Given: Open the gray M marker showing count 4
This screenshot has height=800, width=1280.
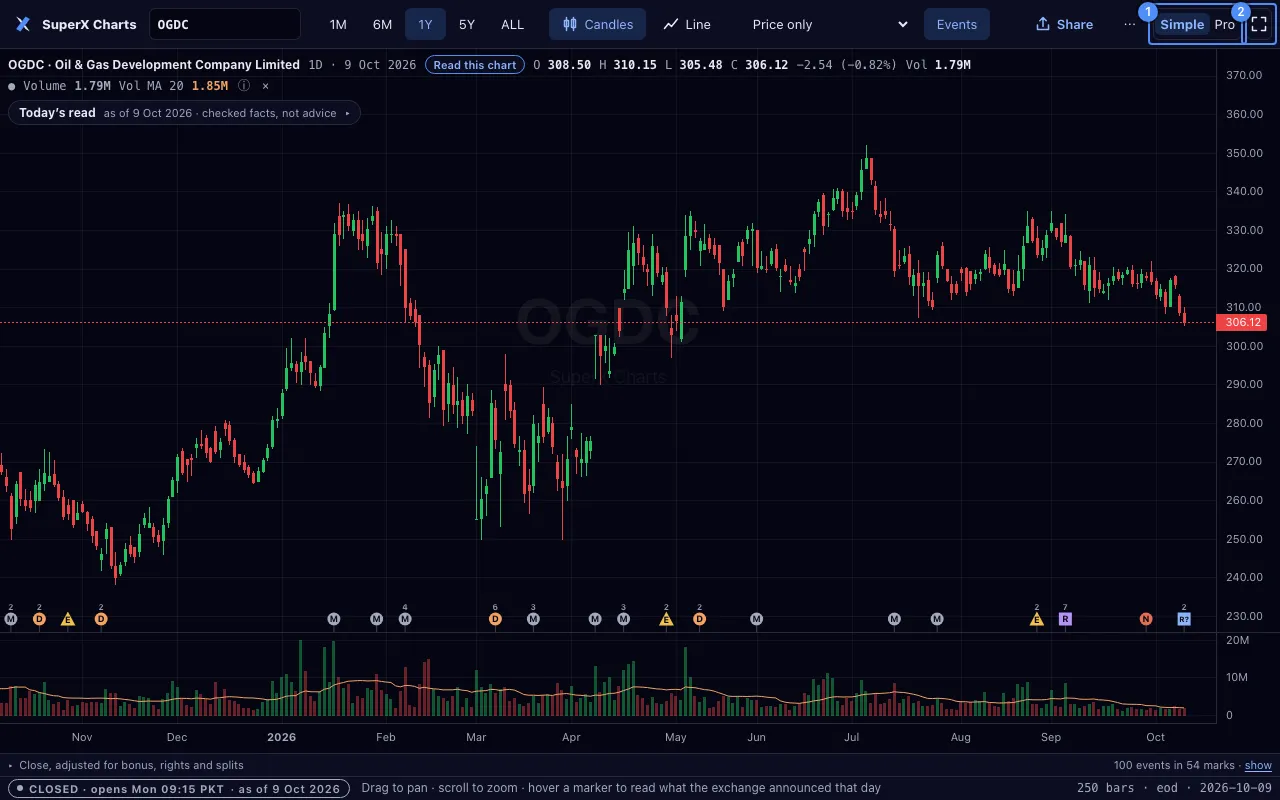Looking at the screenshot, I should [x=405, y=619].
